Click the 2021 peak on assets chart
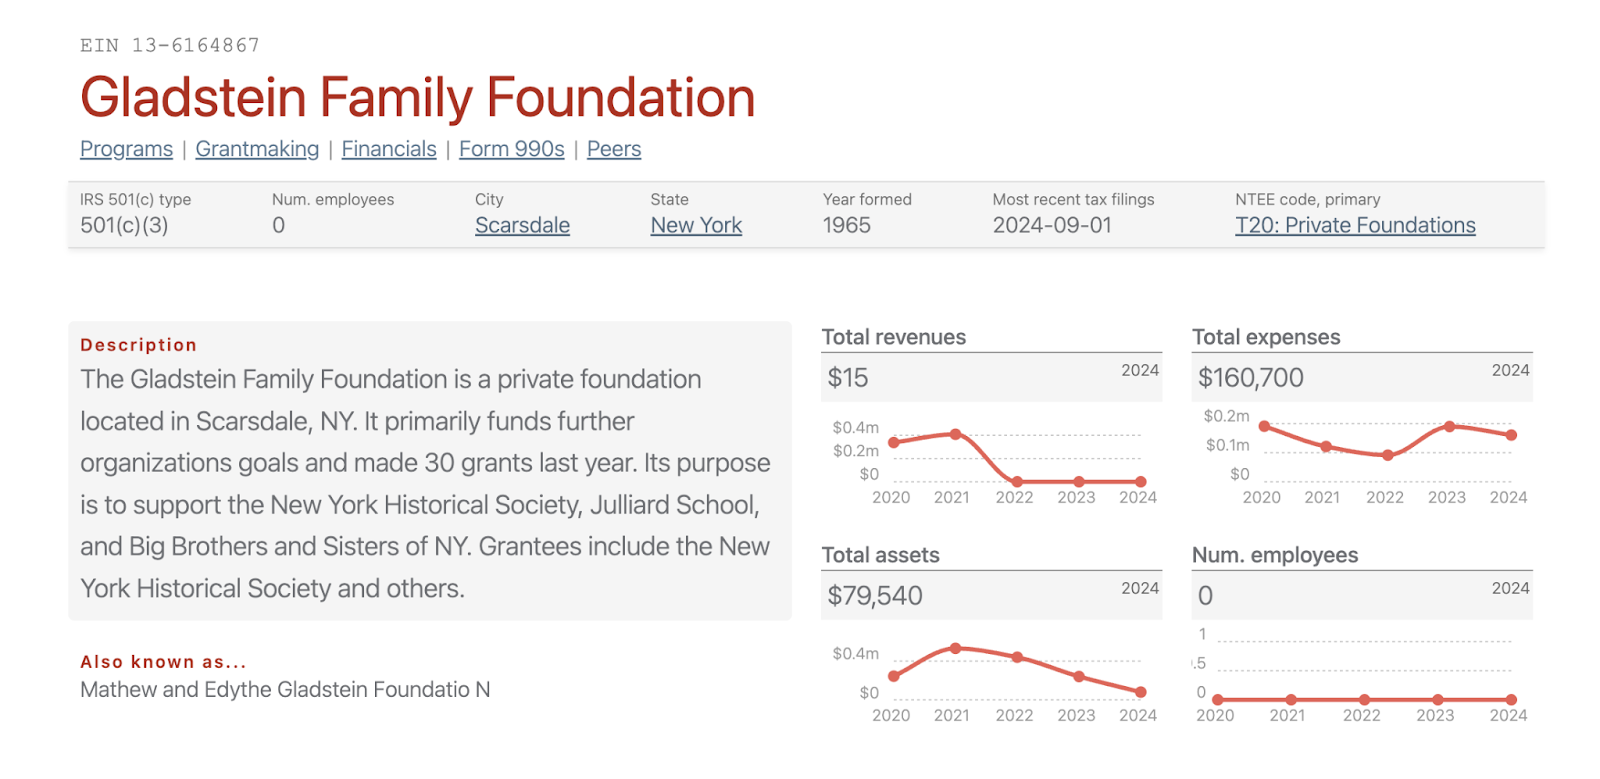This screenshot has width=1600, height=779. point(956,648)
